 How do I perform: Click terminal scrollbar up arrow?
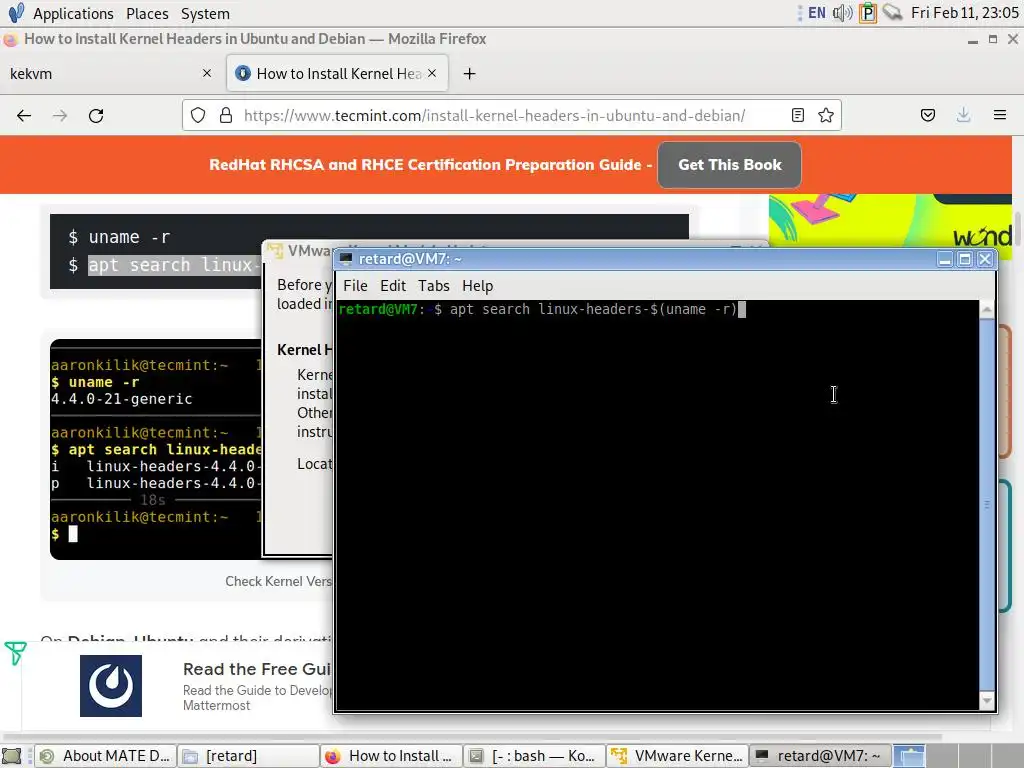tap(987, 310)
